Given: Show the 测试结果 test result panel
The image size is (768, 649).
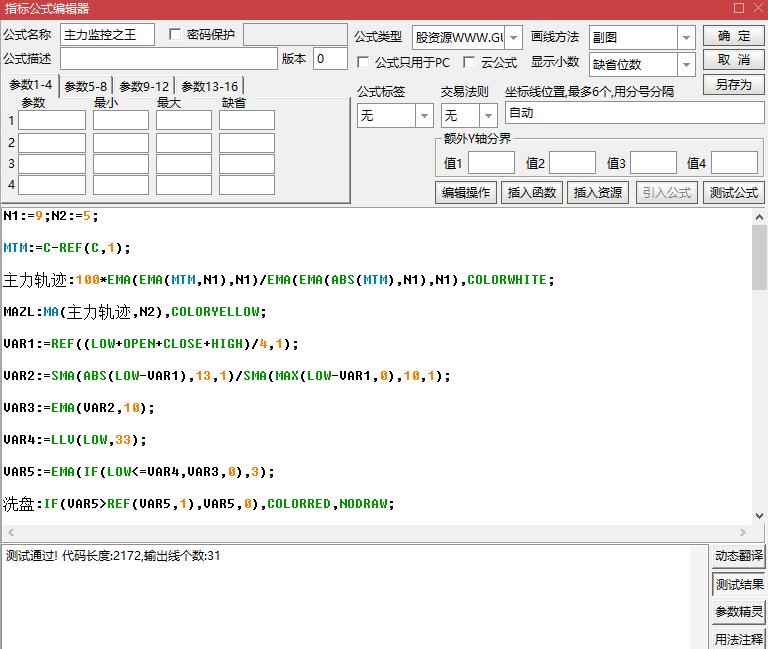Looking at the screenshot, I should [739, 584].
